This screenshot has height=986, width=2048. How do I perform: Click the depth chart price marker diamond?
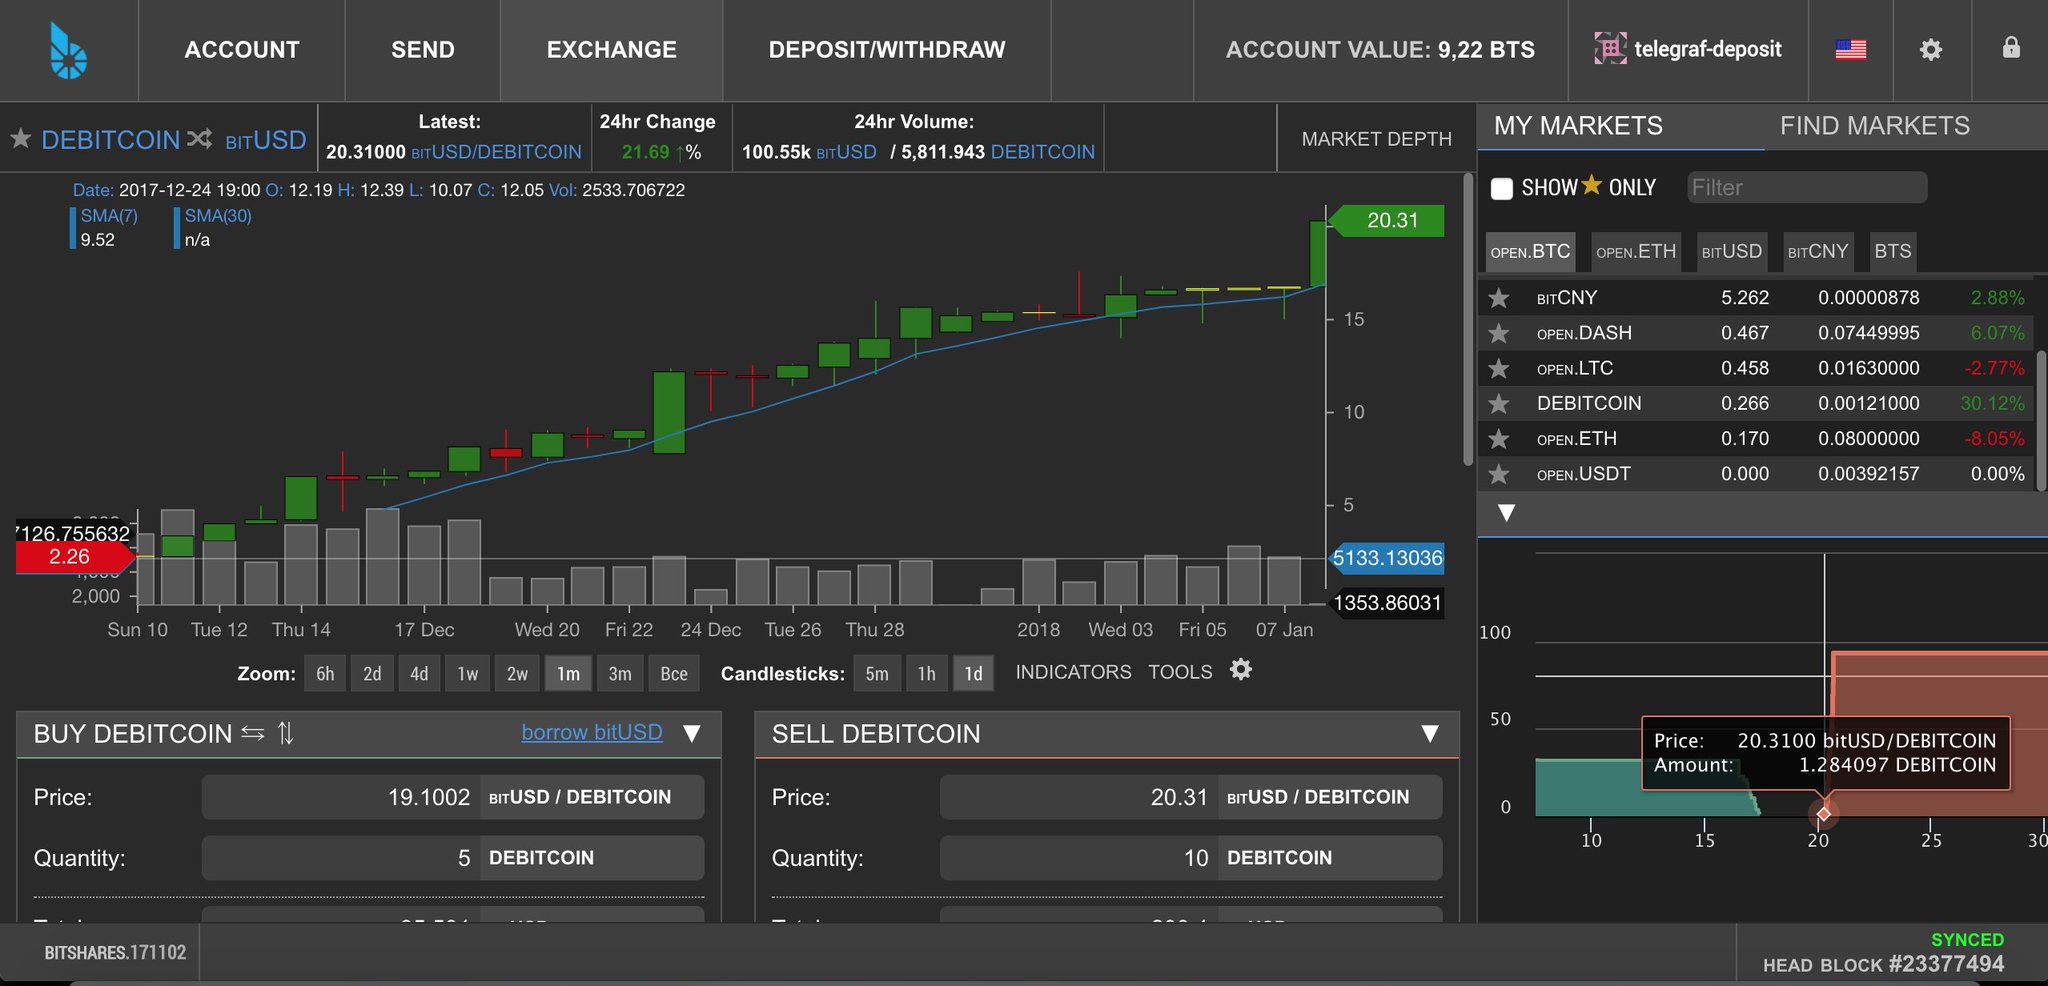click(x=1824, y=814)
